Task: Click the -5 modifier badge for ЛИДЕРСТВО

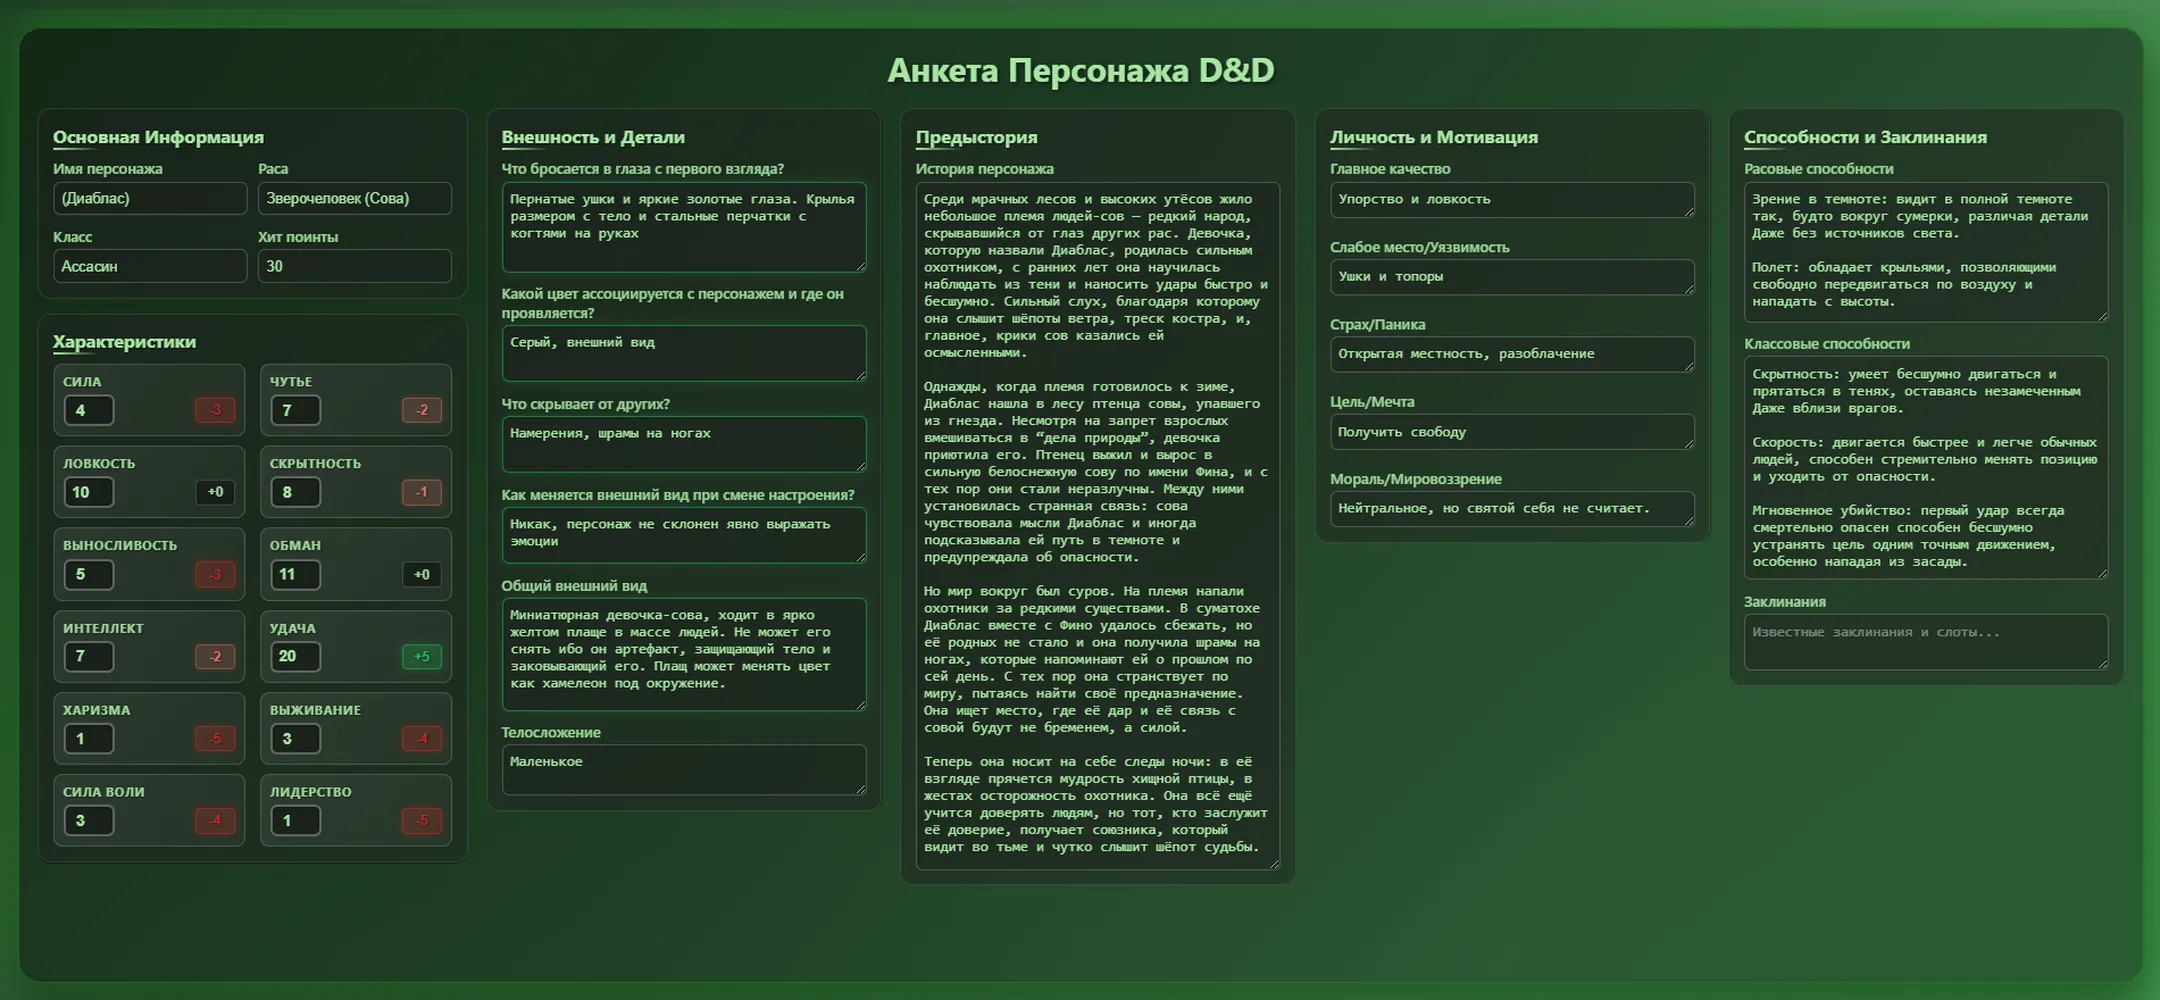Action: (422, 820)
